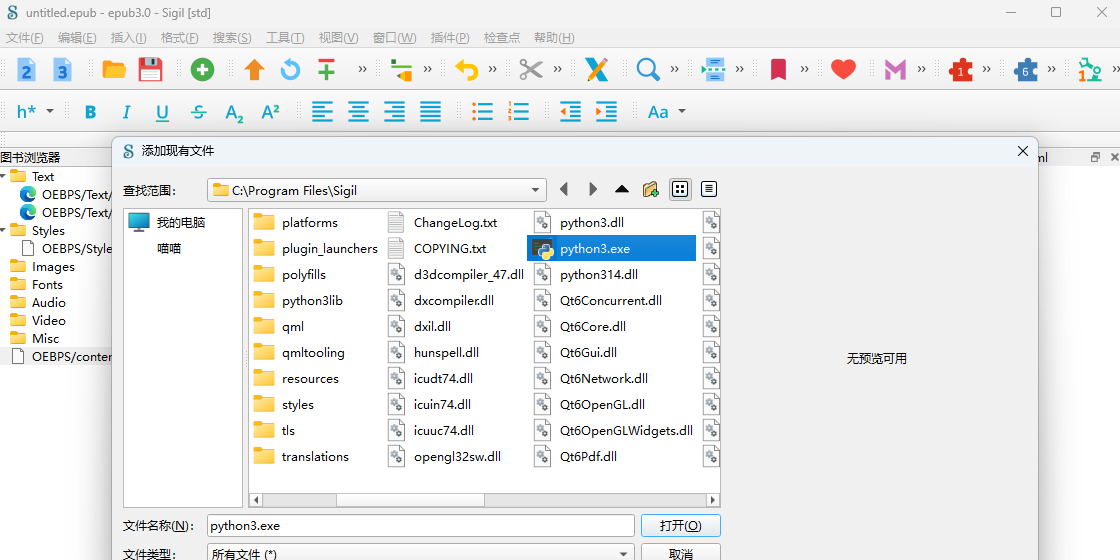Click the scissors cut icon
Image resolution: width=1120 pixels, height=560 pixels.
coord(531,69)
